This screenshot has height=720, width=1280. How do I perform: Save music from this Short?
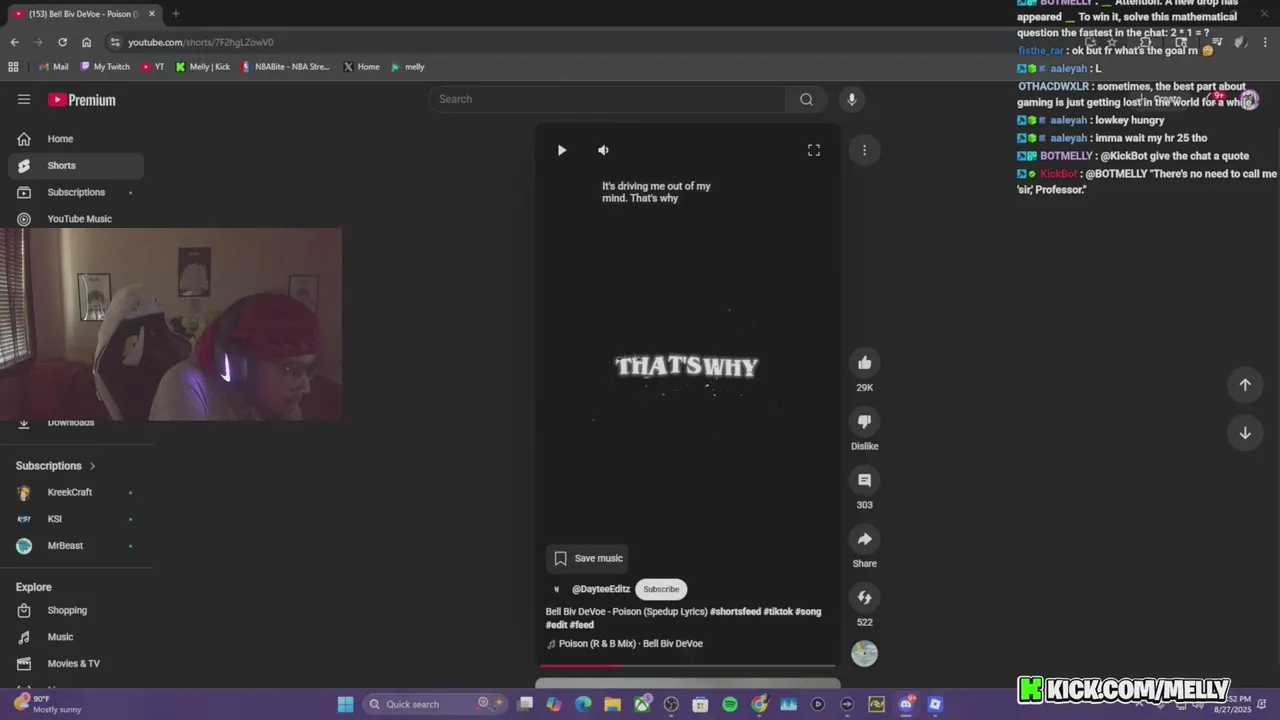point(589,558)
